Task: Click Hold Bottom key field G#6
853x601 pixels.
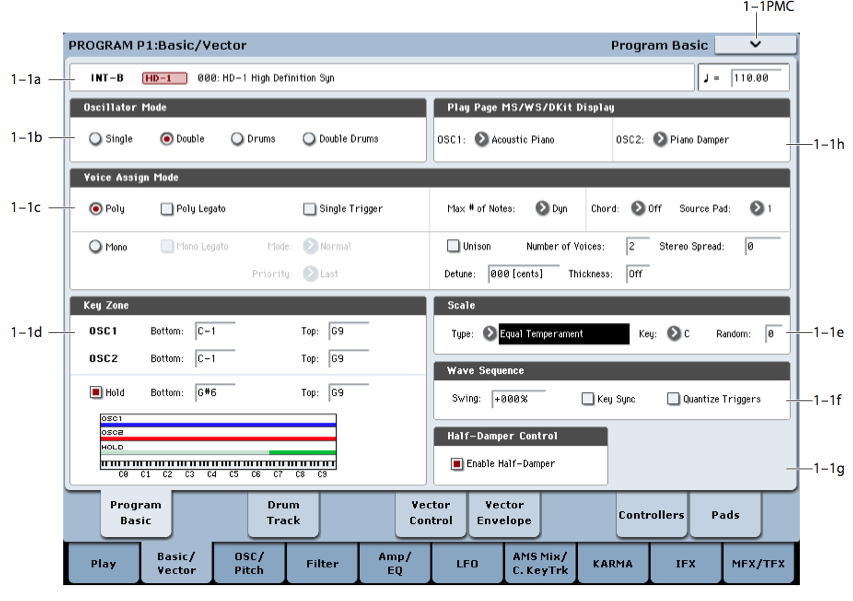Action: click(x=215, y=392)
